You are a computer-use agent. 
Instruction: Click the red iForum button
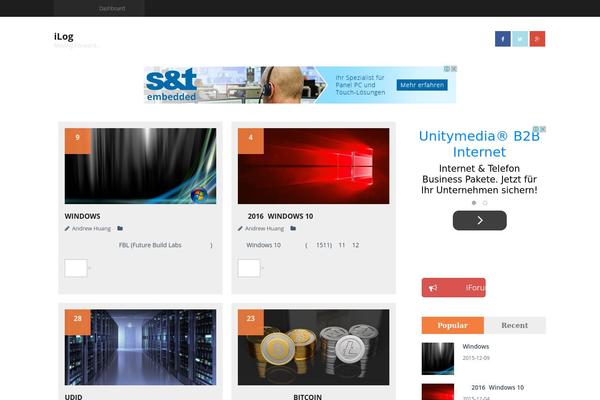tap(453, 287)
